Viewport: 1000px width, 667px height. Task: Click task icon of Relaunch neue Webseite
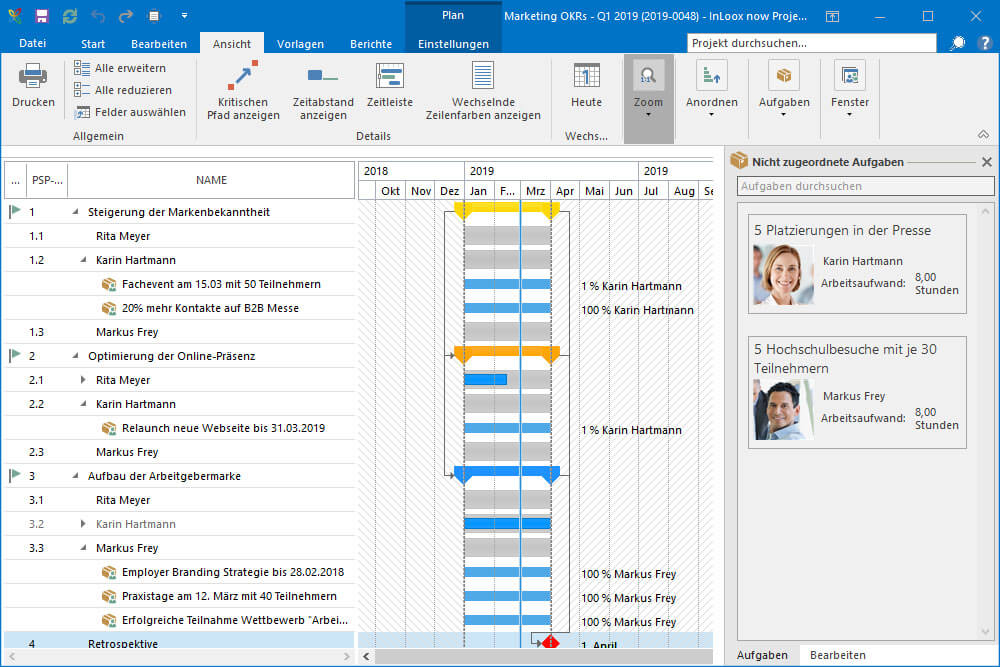coord(109,429)
